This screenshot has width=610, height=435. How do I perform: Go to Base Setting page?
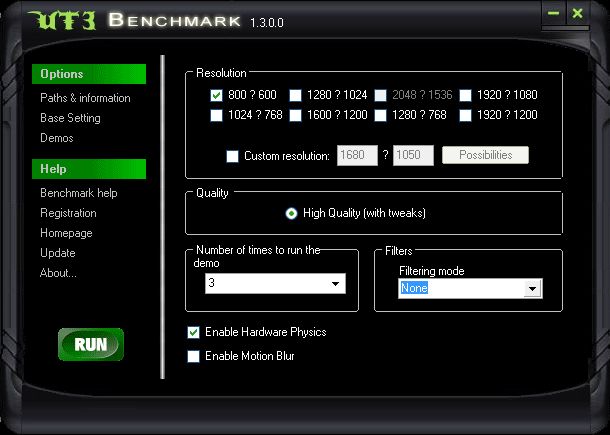click(70, 118)
